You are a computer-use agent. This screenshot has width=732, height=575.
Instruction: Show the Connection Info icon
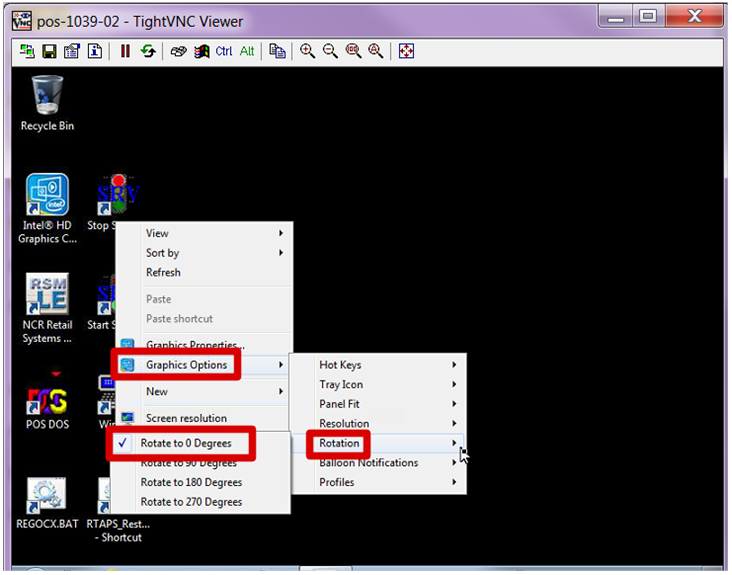(x=94, y=51)
